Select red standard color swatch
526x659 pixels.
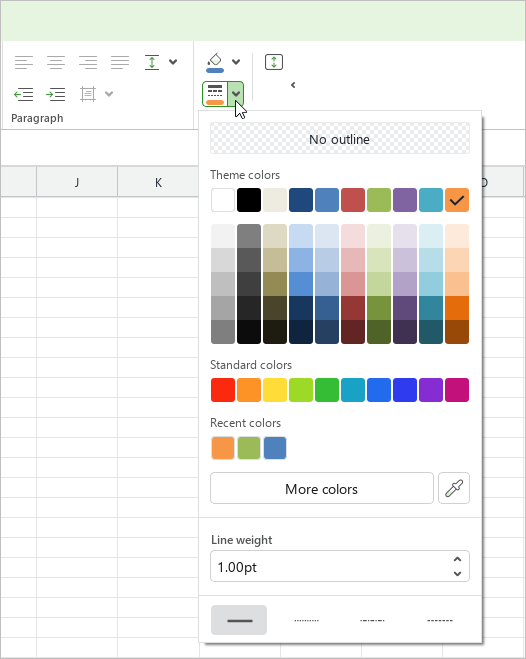pyautogui.click(x=223, y=390)
